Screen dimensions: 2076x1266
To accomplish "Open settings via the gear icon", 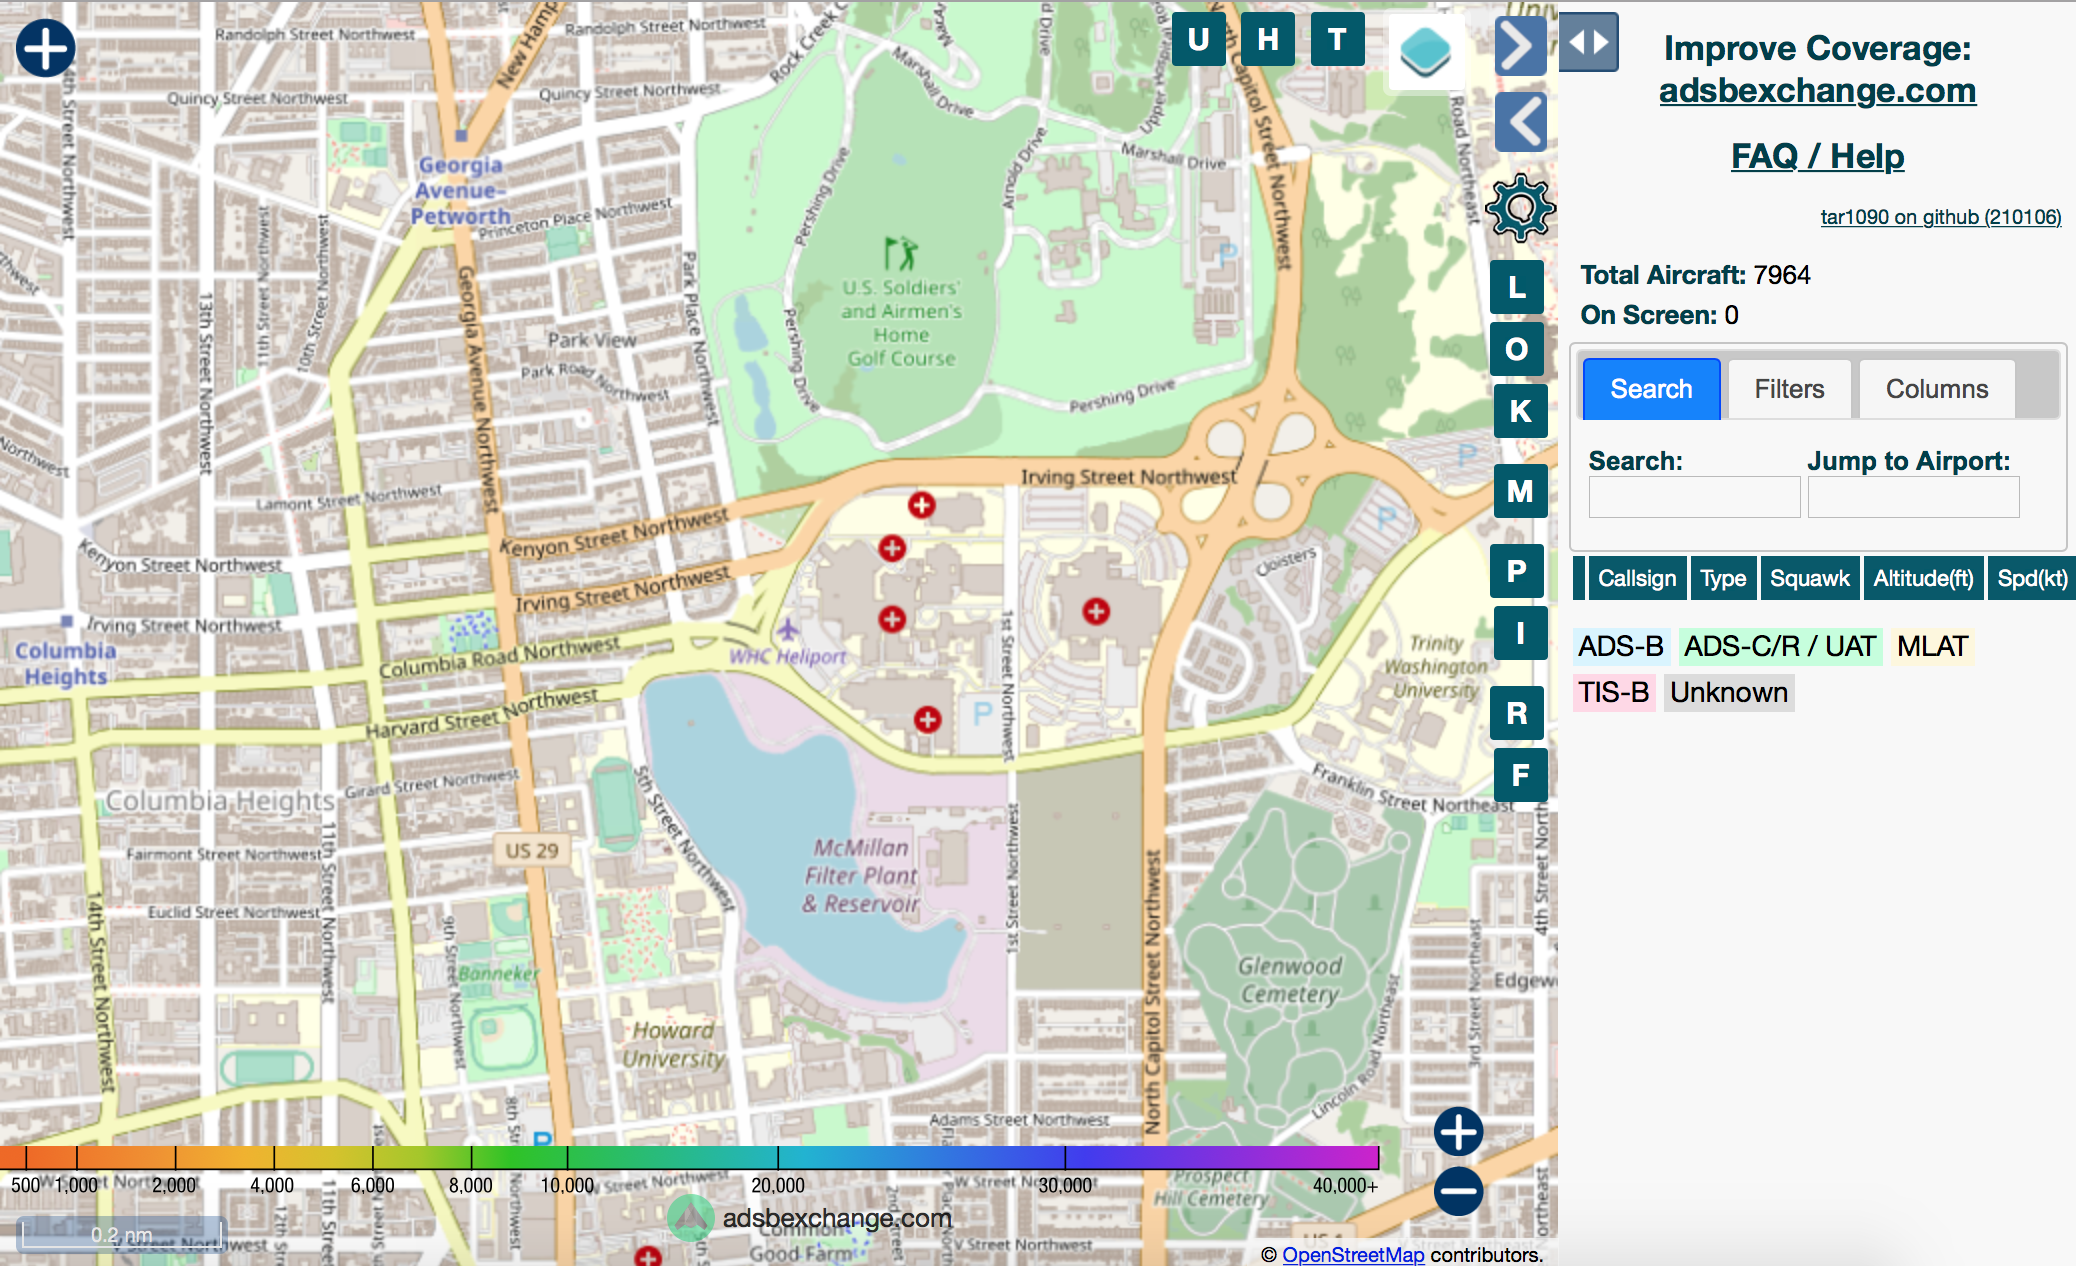I will pyautogui.click(x=1520, y=208).
